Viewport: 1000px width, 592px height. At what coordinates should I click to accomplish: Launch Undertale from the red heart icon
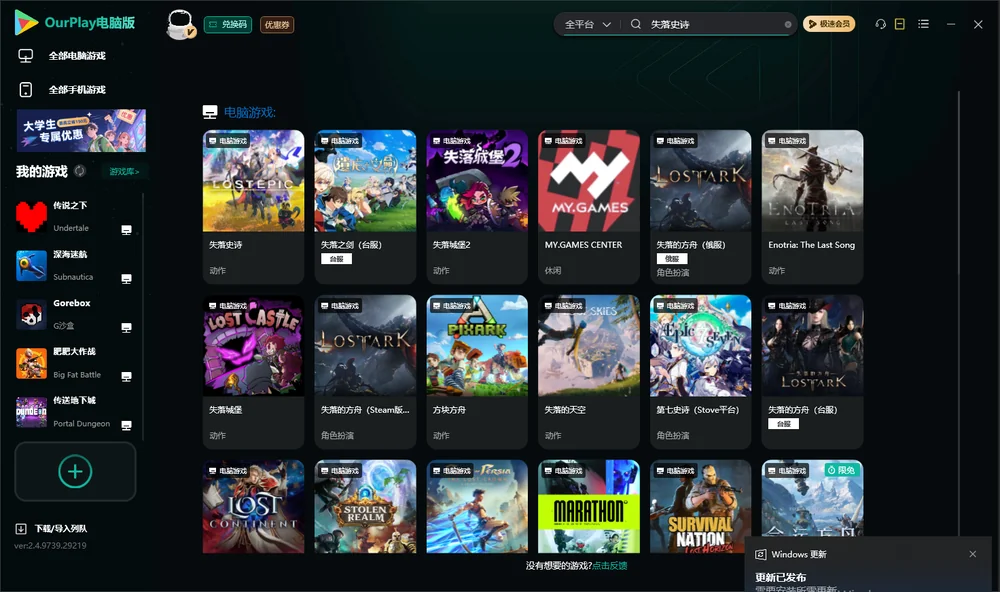coord(31,216)
